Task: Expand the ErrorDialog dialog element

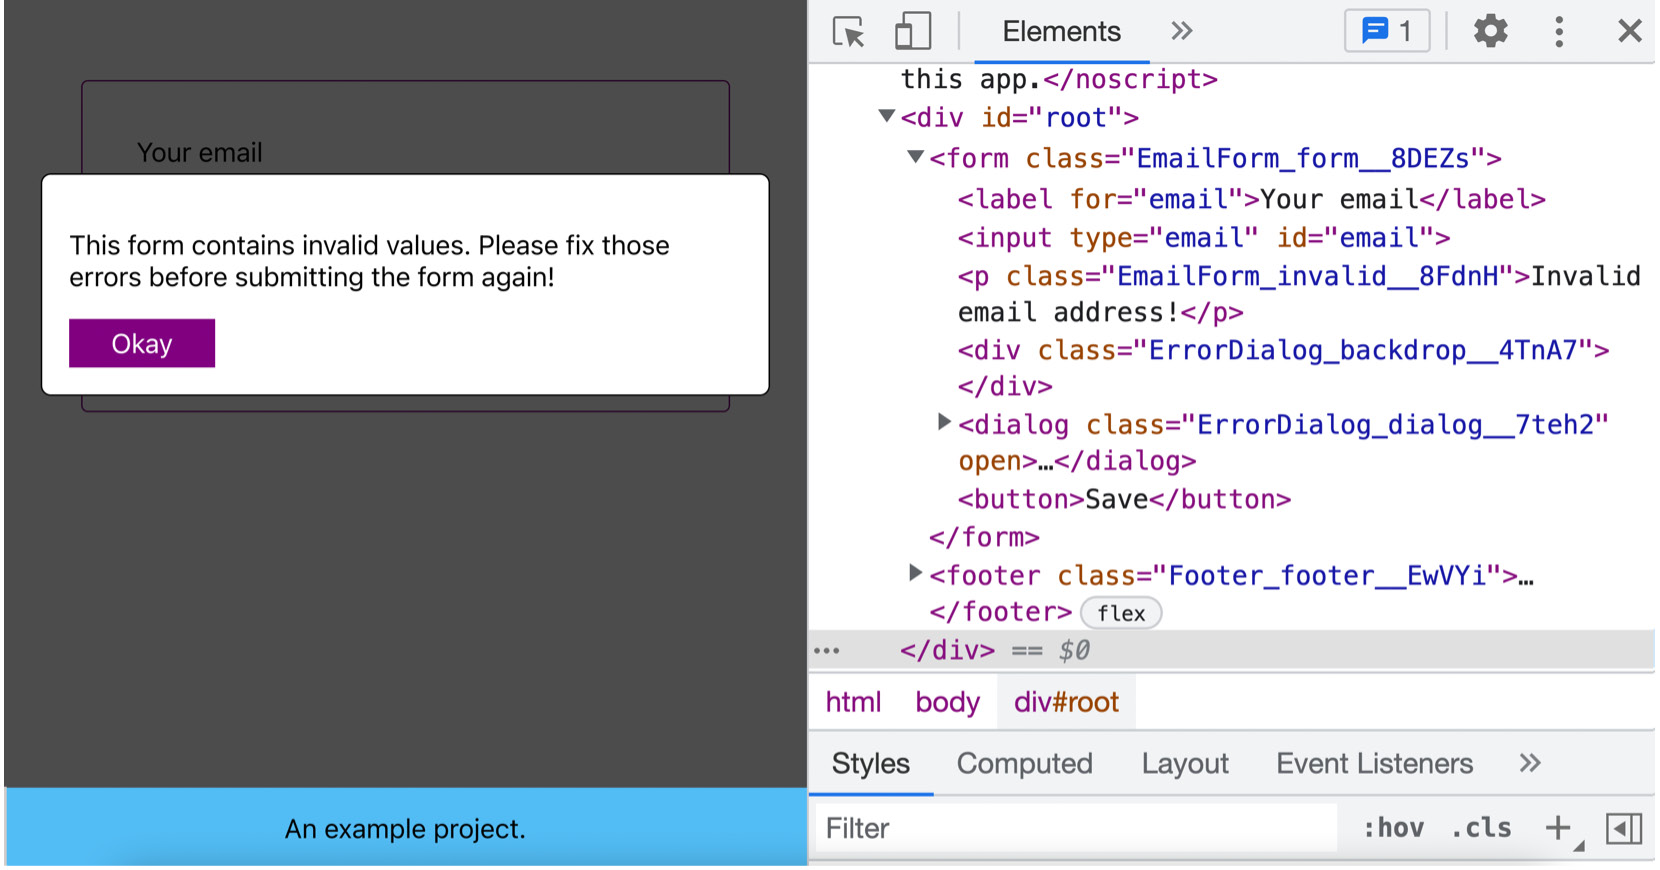Action: pyautogui.click(x=943, y=423)
